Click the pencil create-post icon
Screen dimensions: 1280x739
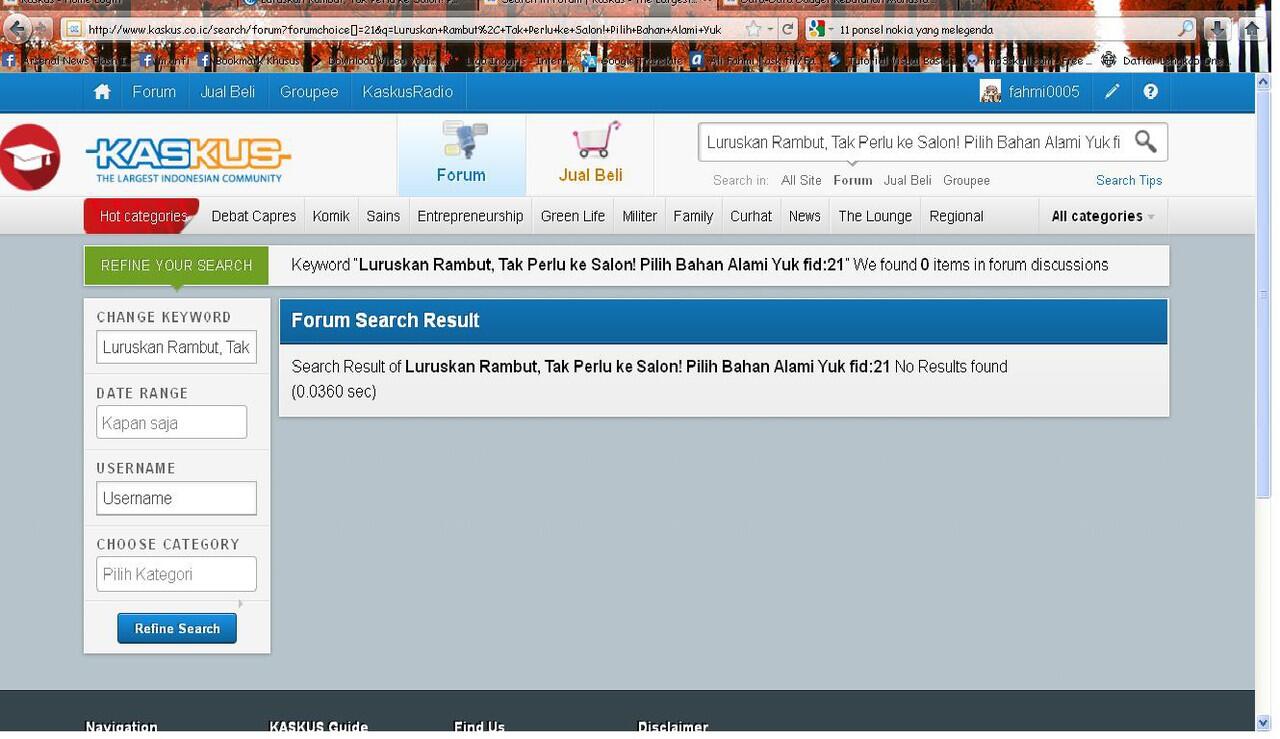click(x=1112, y=92)
